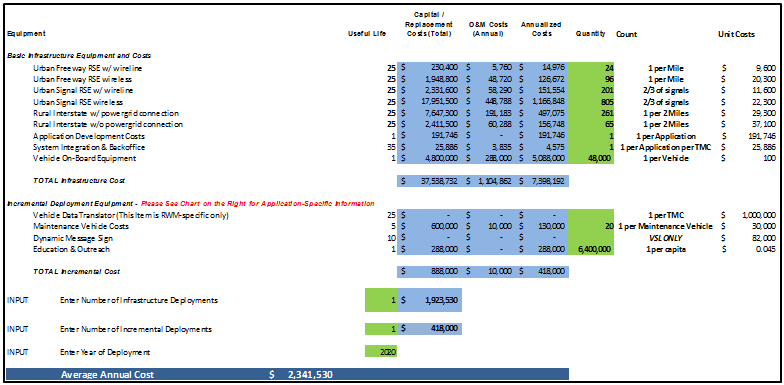
Task: Click quantity cell 24 for Urban Freeway wireline
Action: click(592, 68)
